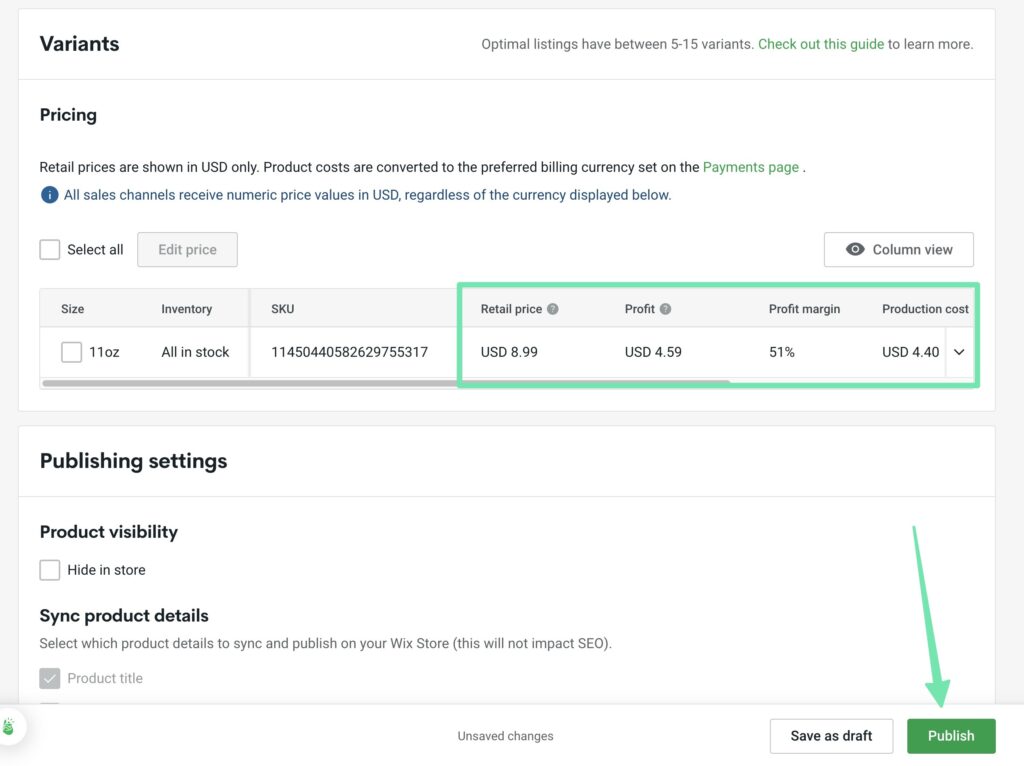Viewport: 1024px width, 766px height.
Task: Select the 11oz variant checkbox
Action: coord(71,352)
